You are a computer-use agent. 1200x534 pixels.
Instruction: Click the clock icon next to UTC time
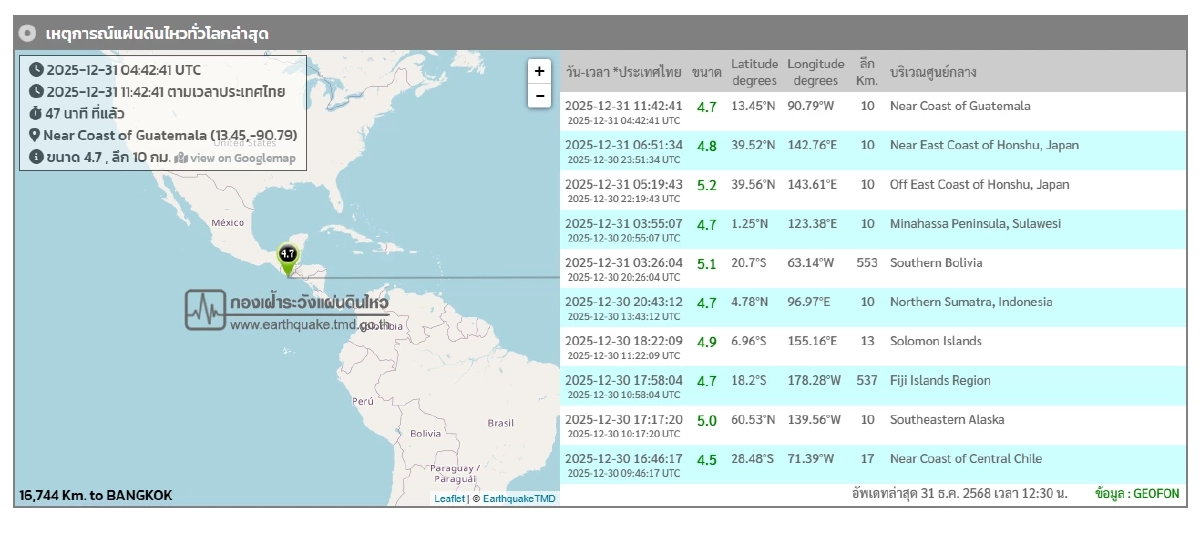36,70
